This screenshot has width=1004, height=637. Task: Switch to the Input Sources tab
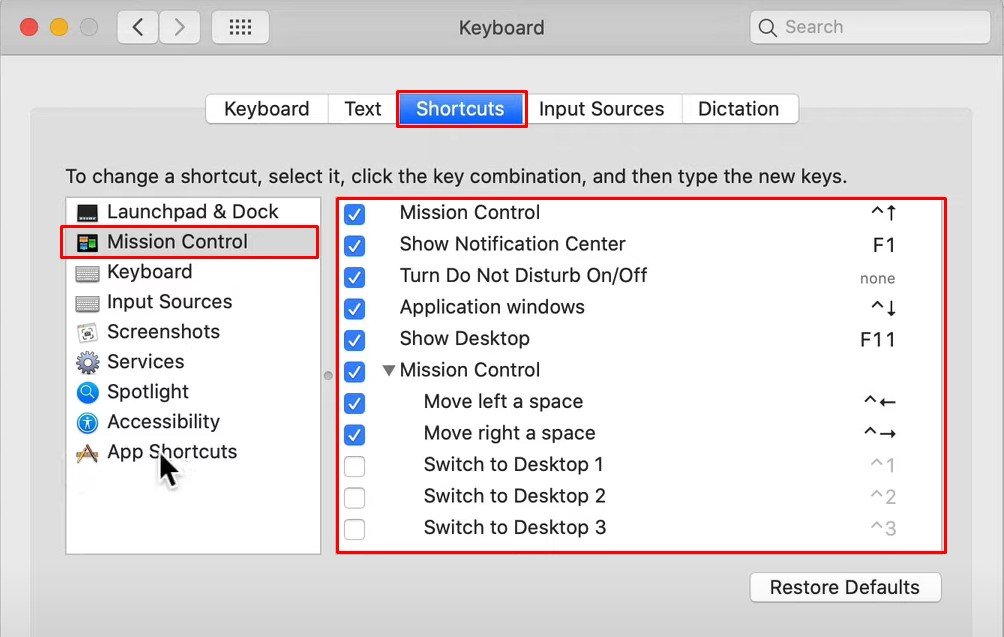(x=601, y=109)
